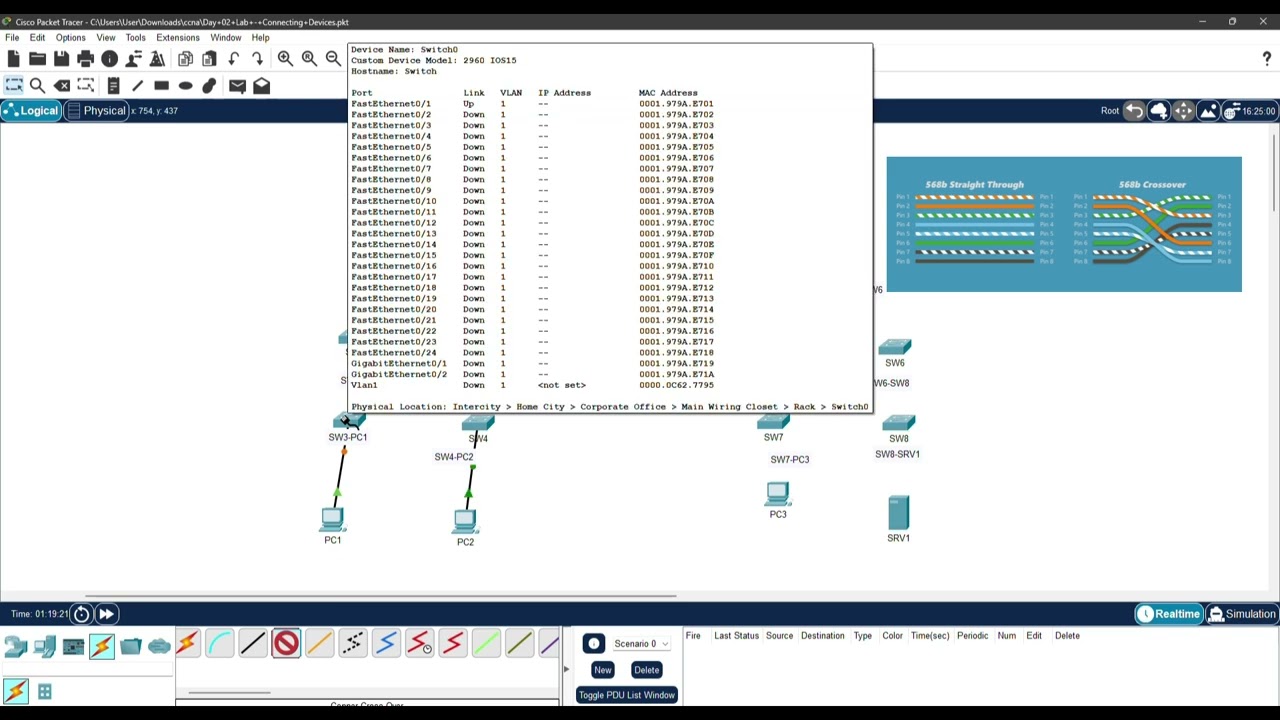This screenshot has height=720, width=1280.
Task: Select the SW6 switch
Action: pos(895,347)
